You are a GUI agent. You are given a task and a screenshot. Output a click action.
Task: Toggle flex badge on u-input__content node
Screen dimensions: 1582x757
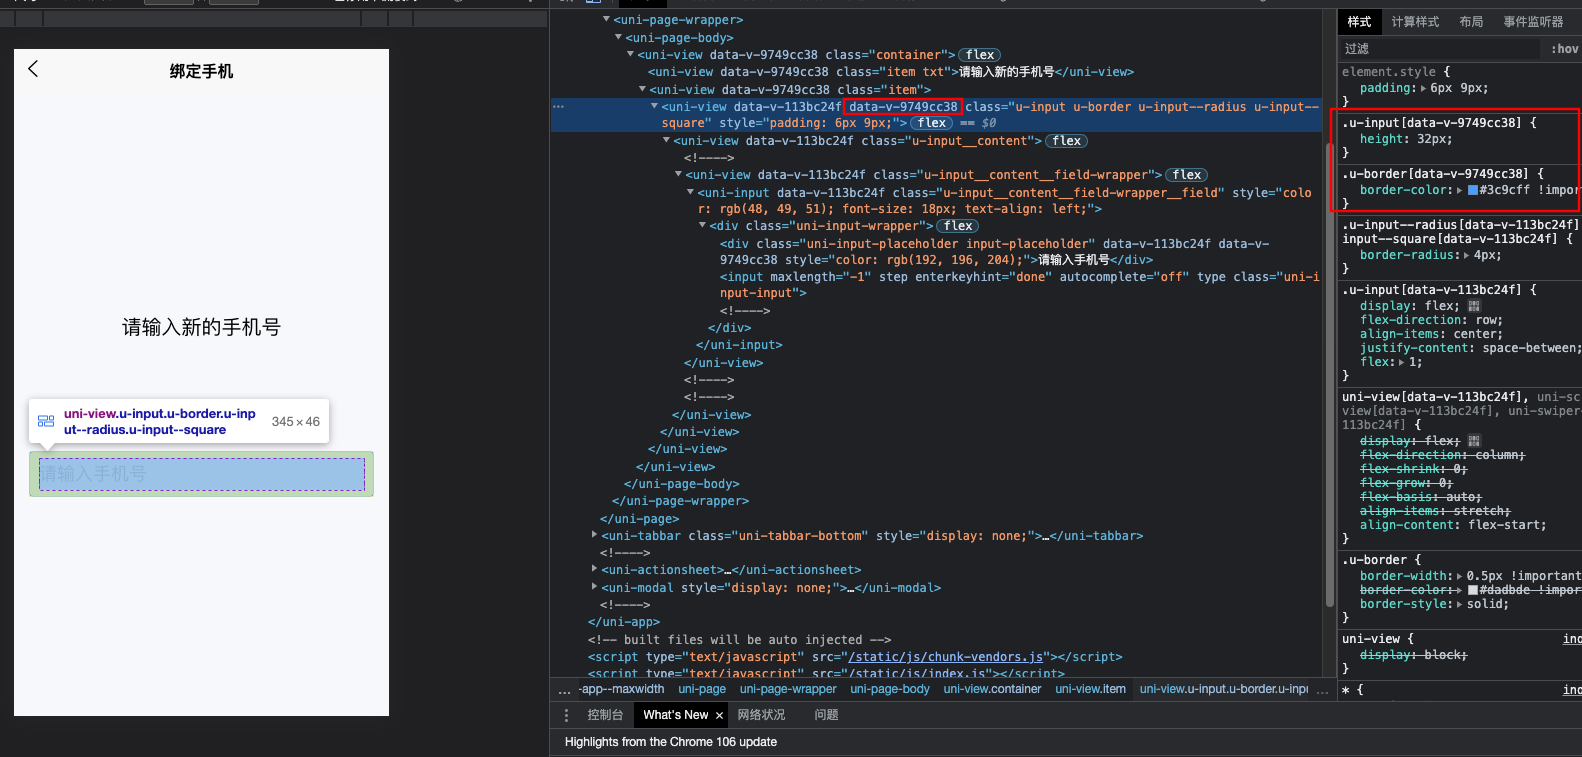pyautogui.click(x=1067, y=141)
